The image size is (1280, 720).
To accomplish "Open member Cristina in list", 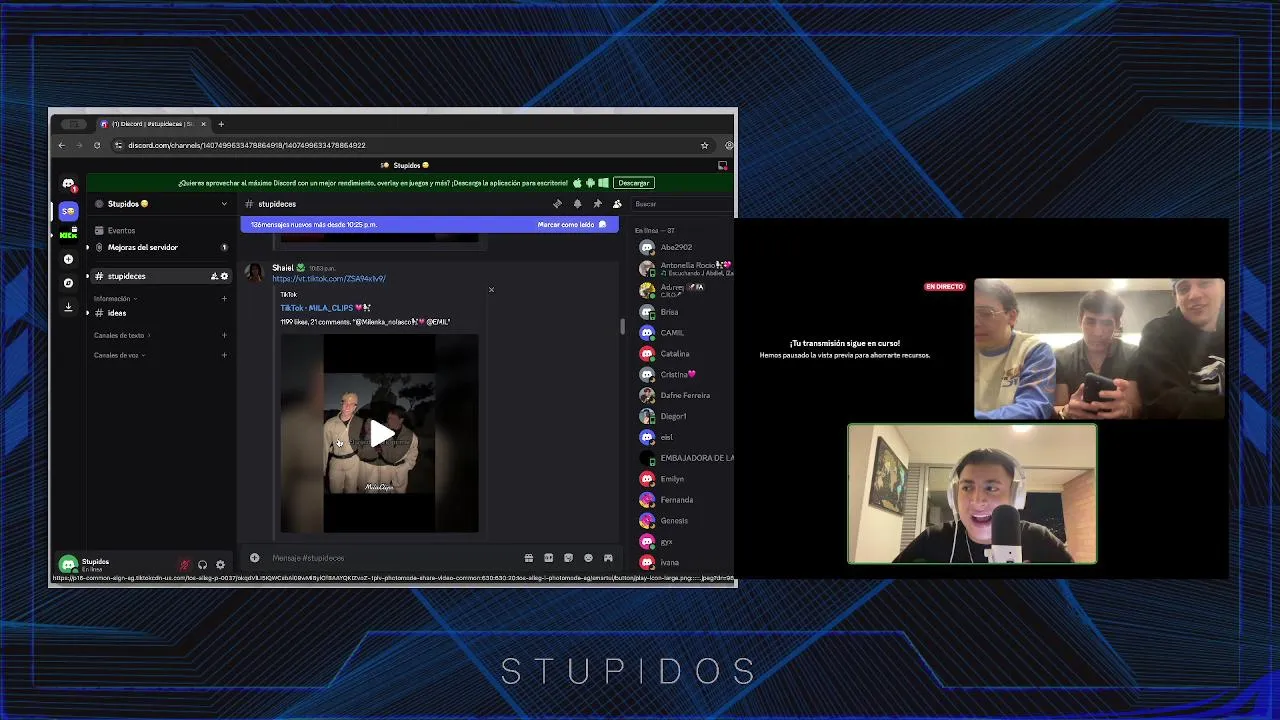I will pos(685,375).
